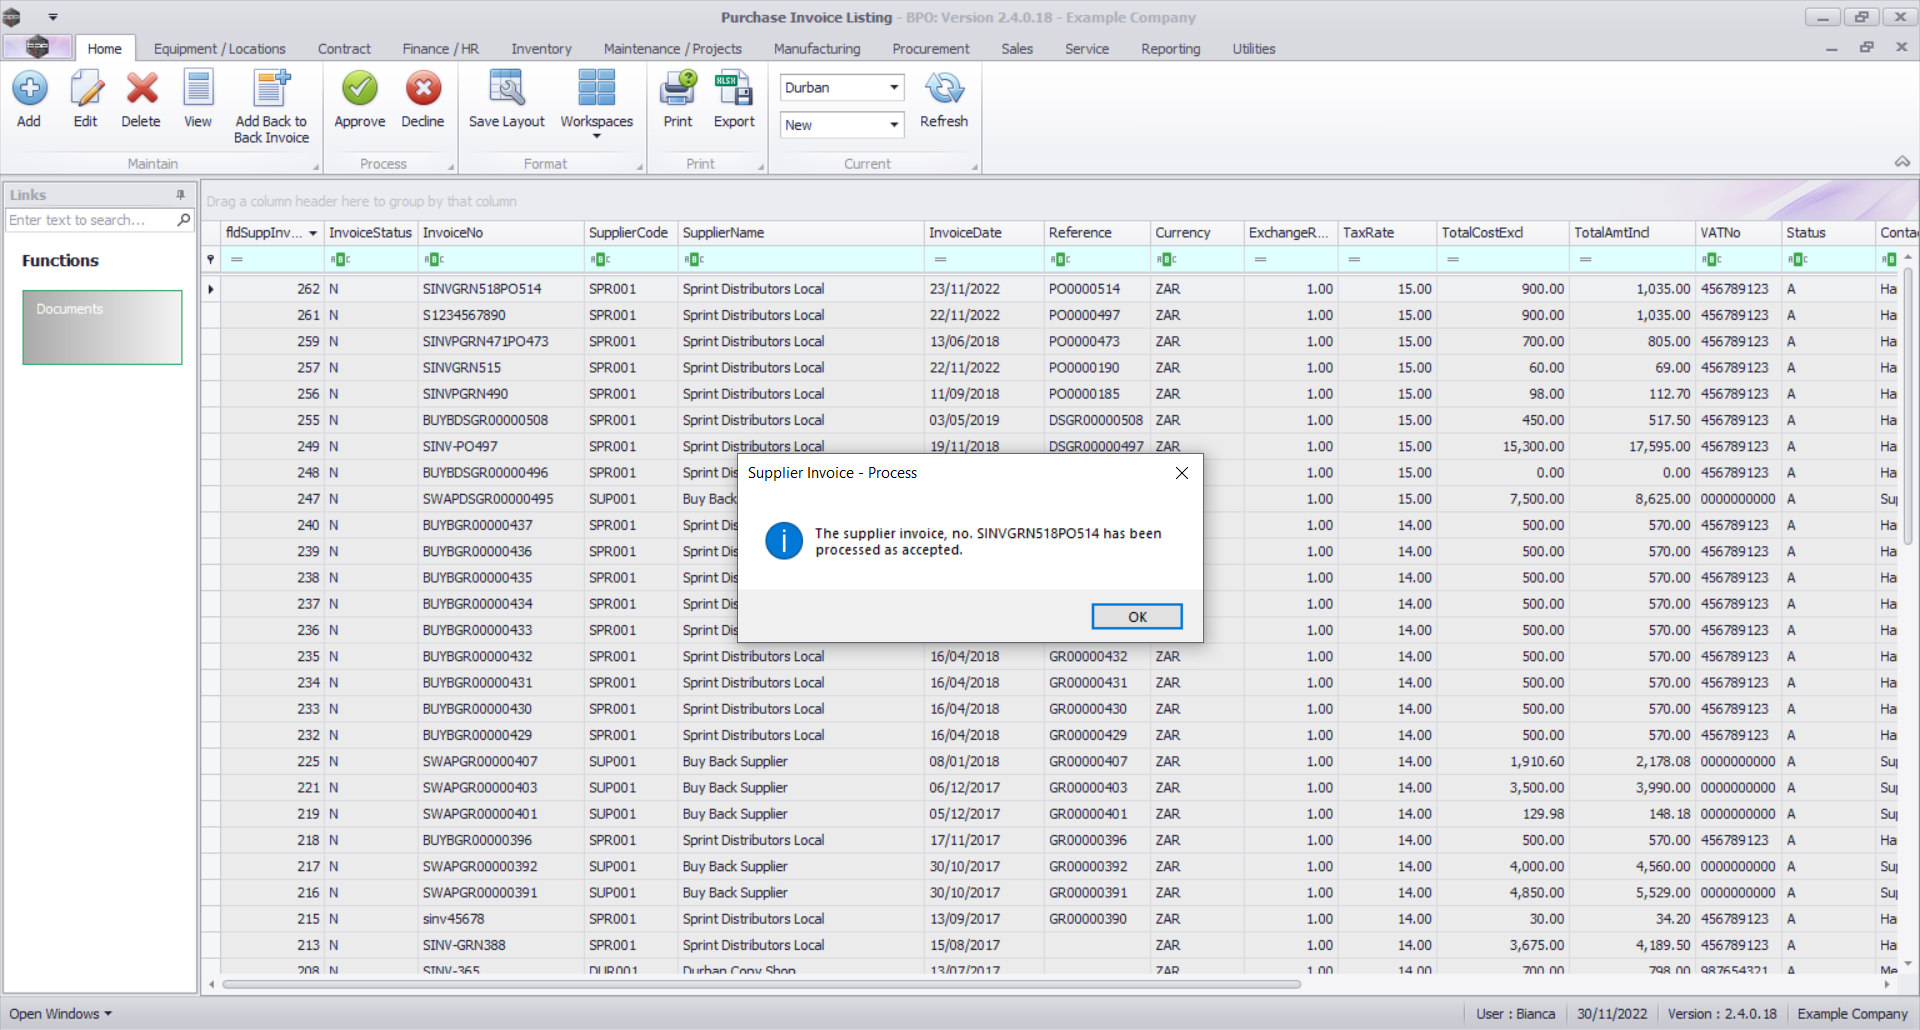Click Add Back to Back Invoice icon
Viewport: 1920px width, 1030px height.
pos(271,90)
